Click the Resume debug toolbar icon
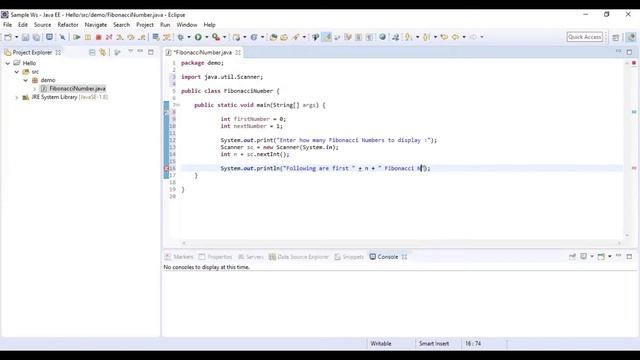Viewport: 640px width, 360px height. coord(76,37)
